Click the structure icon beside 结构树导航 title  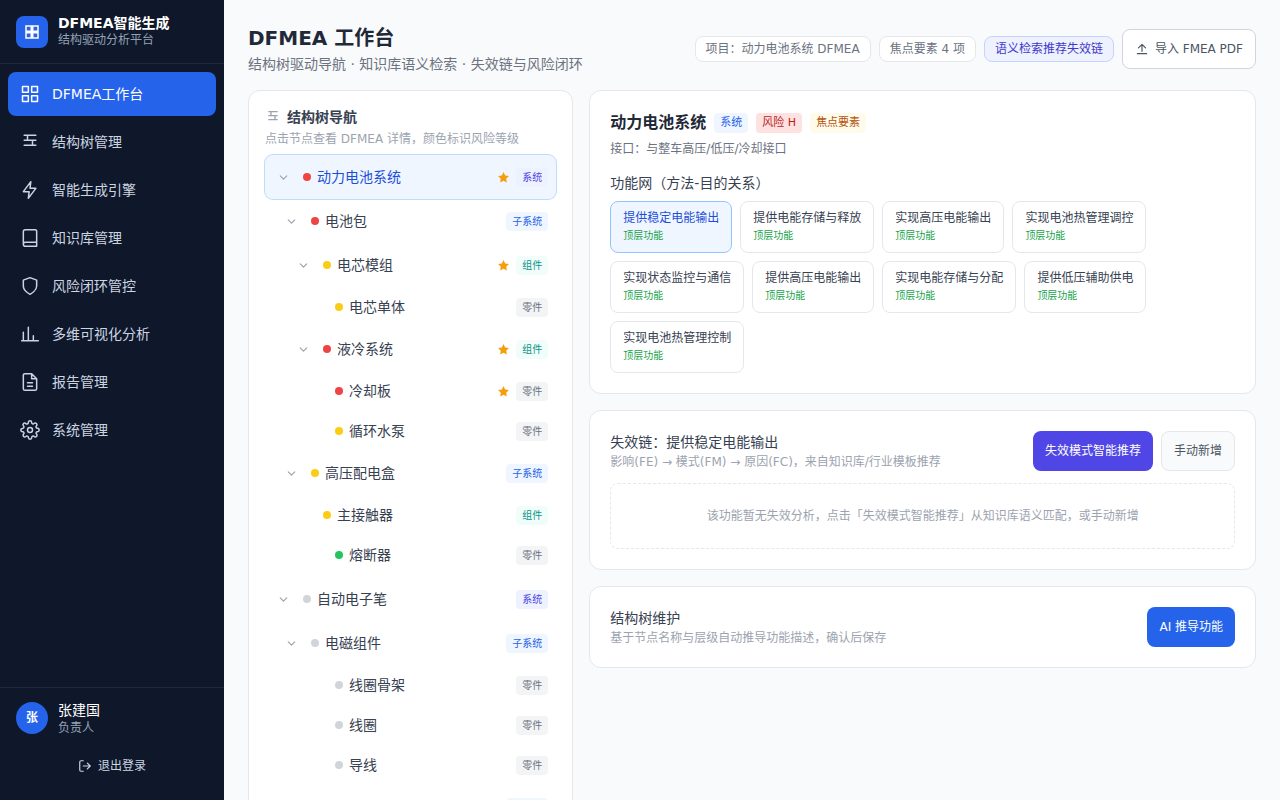(x=273, y=117)
